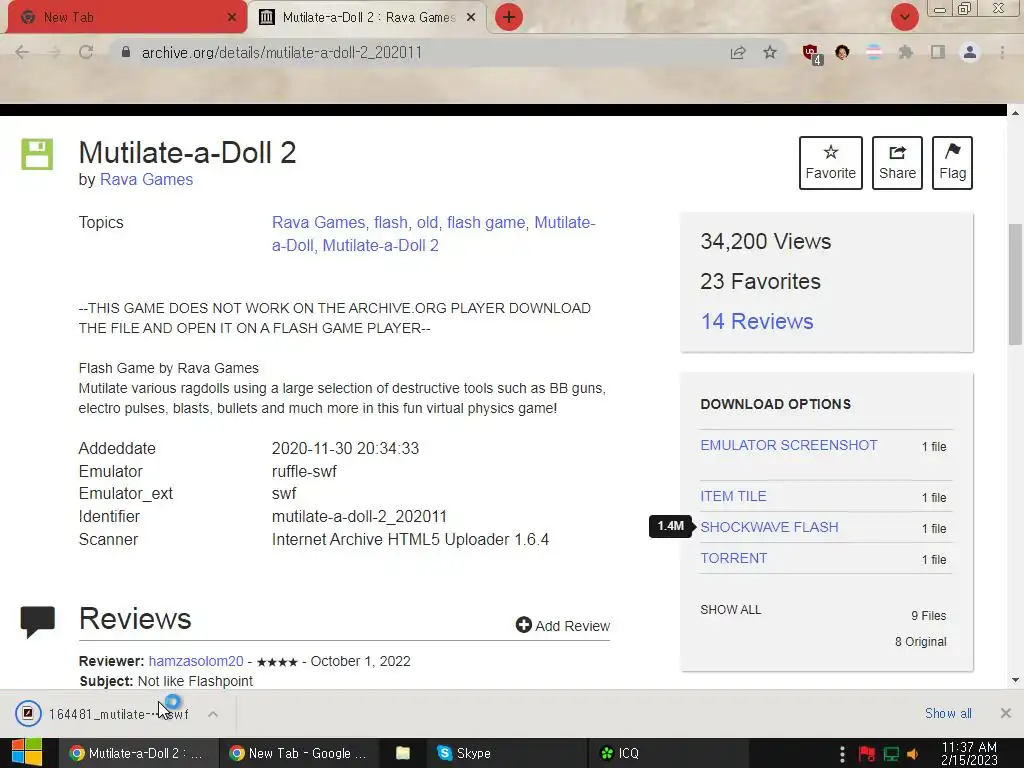Image resolution: width=1024 pixels, height=768 pixels.
Task: Download the EMULATOR SCREENSHOT file
Action: coord(789,445)
